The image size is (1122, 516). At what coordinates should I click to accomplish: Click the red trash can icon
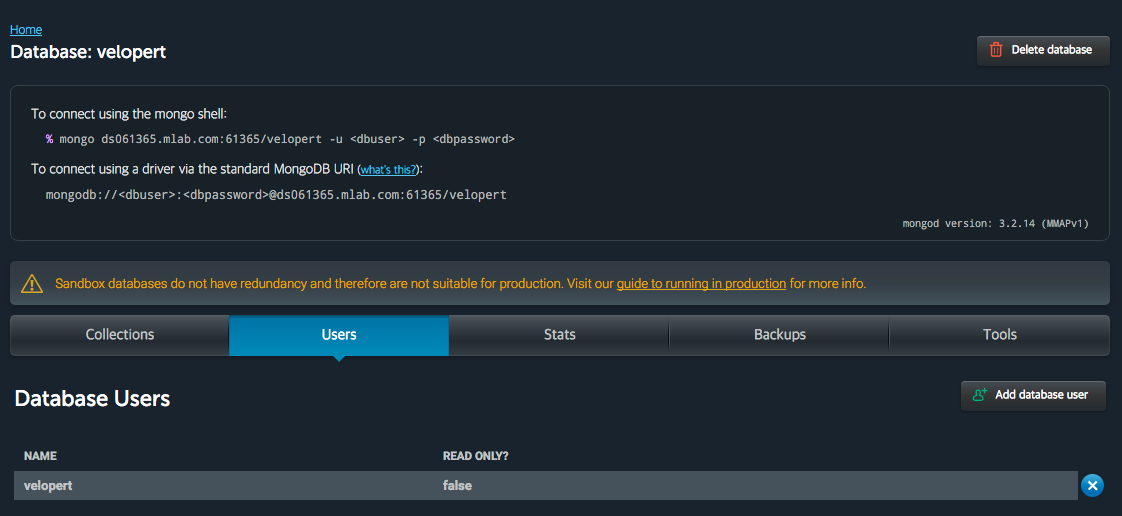[996, 50]
